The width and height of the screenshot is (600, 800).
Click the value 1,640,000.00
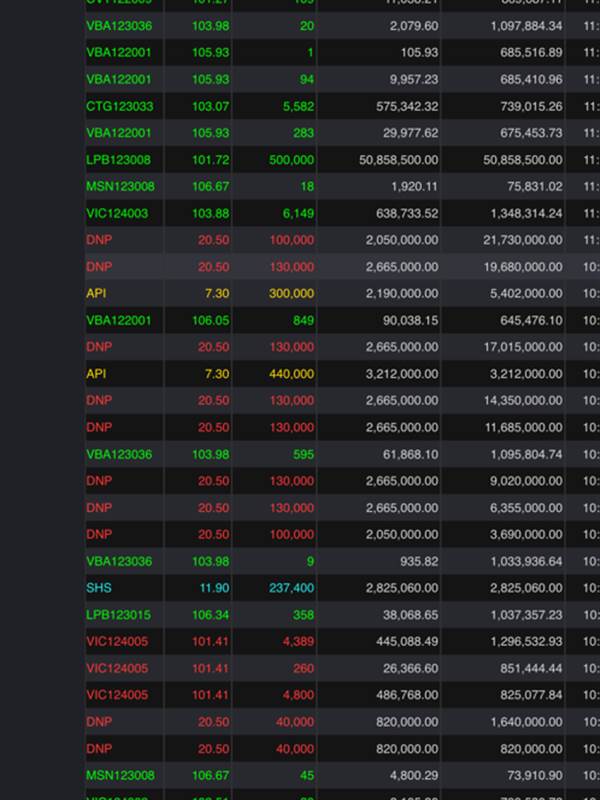527,722
